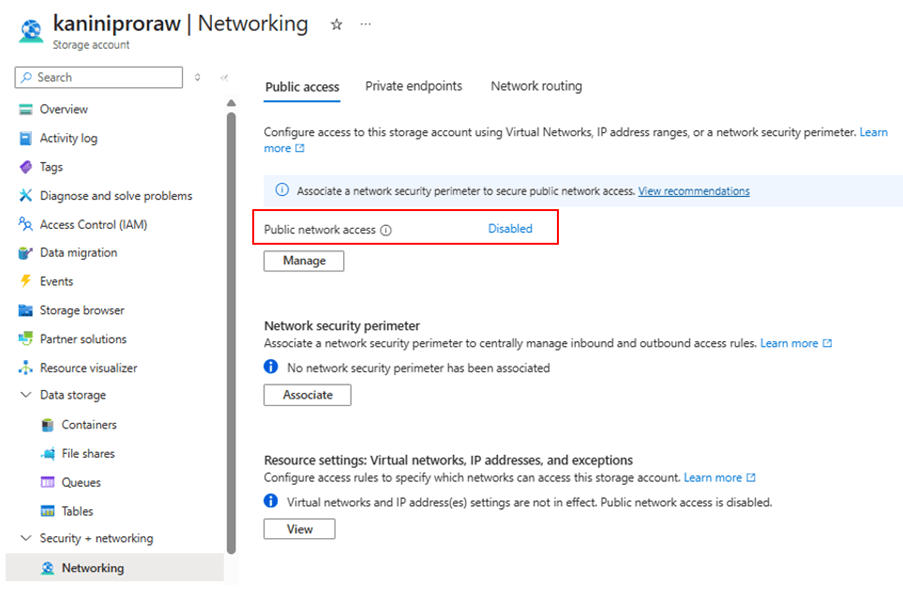
Task: Open the Storage browser icon
Action: point(26,310)
